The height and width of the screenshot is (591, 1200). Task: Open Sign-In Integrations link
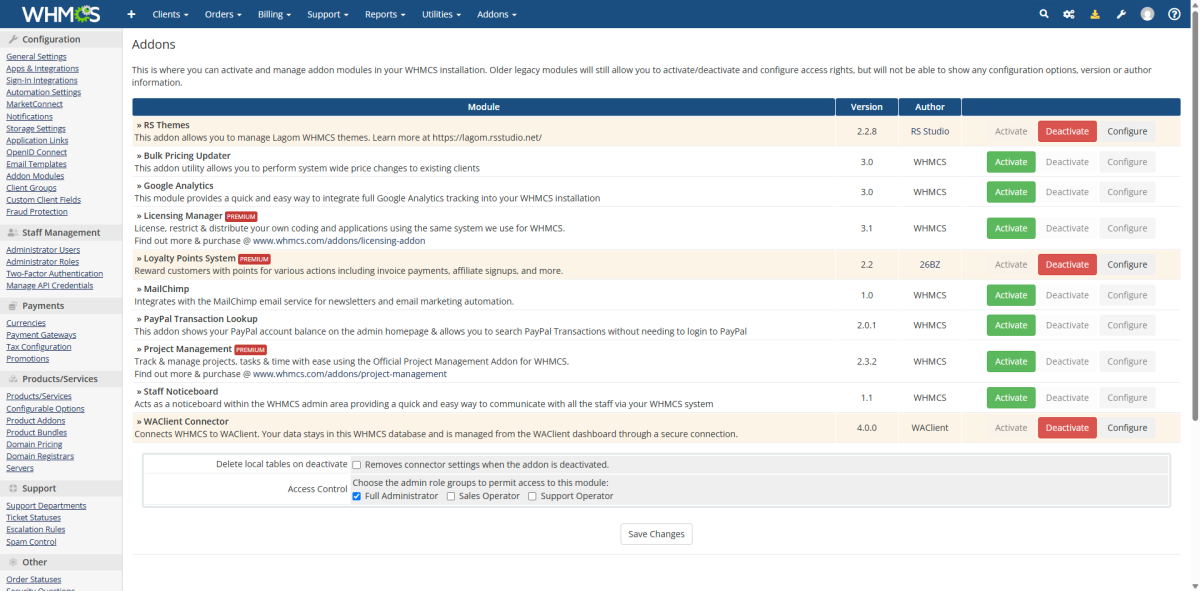pos(42,81)
